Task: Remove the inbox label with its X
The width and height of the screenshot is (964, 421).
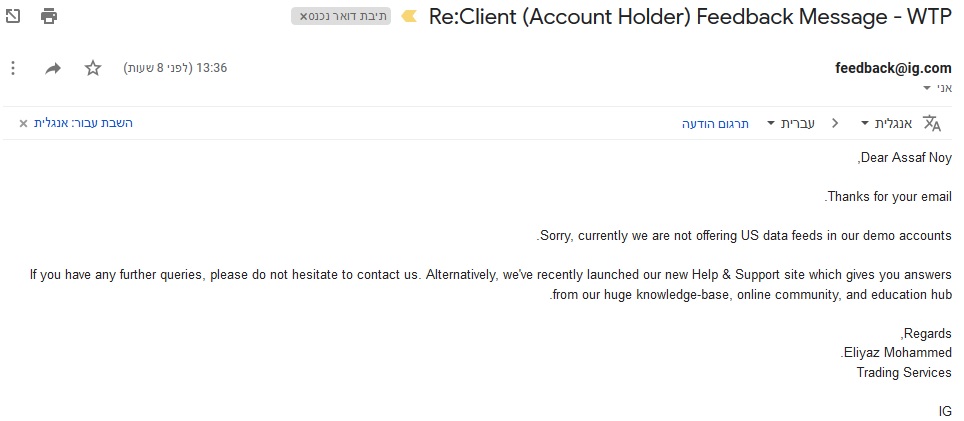Action: [x=304, y=17]
